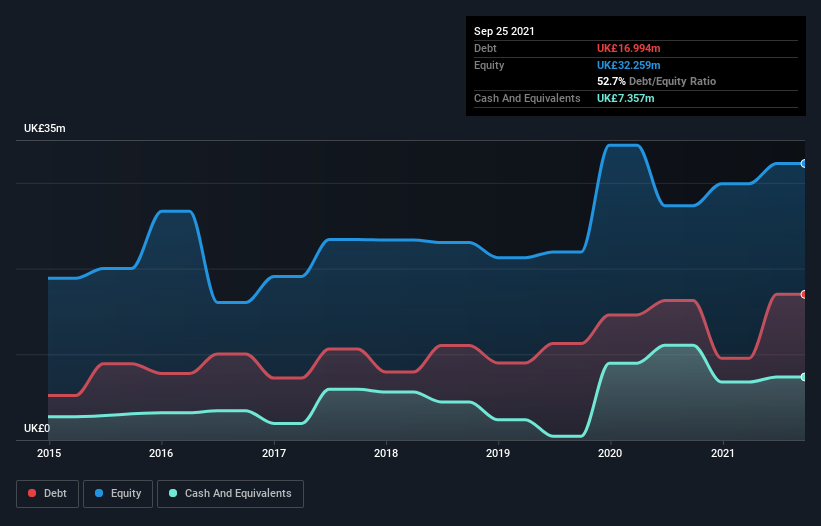The image size is (821, 526).
Task: Click the blue Equity endpoint marker
Action: click(x=804, y=164)
